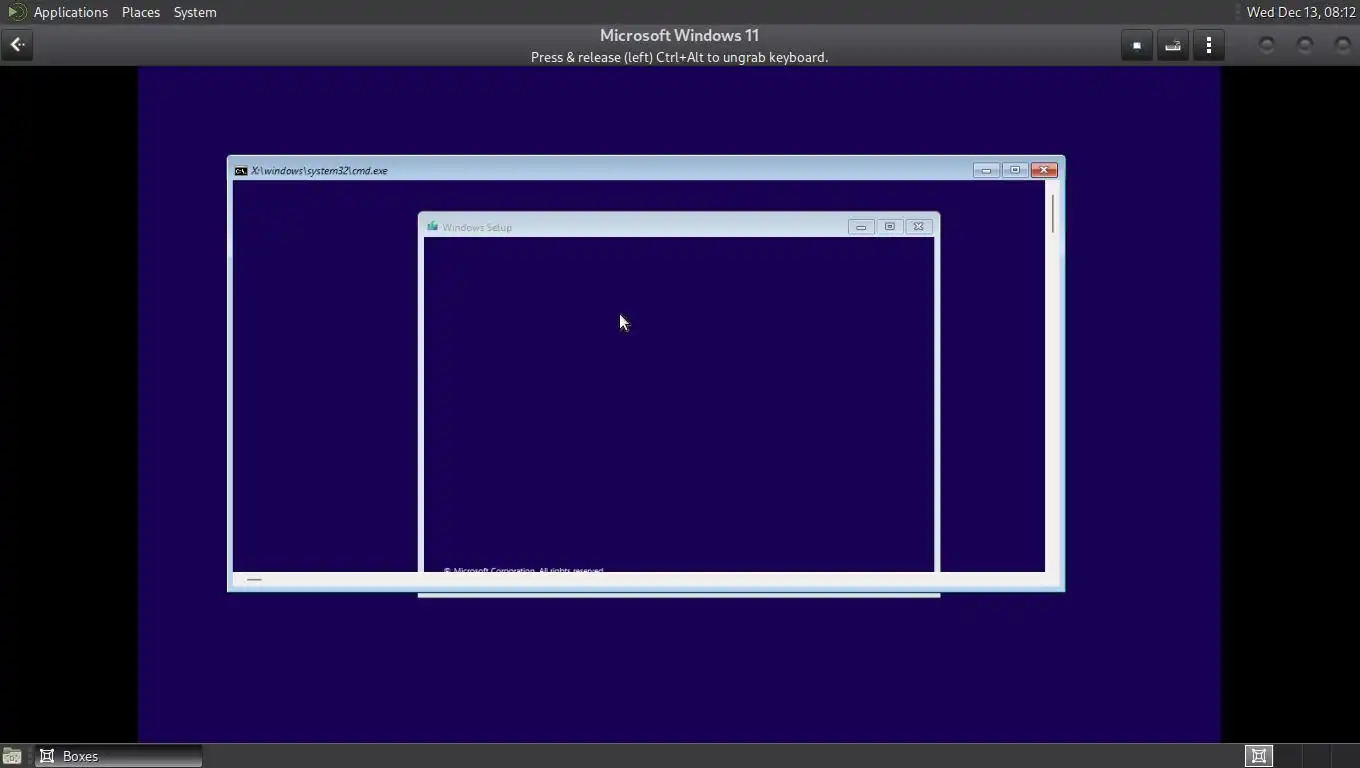Open the send keyboard shortcuts button

(x=1173, y=45)
